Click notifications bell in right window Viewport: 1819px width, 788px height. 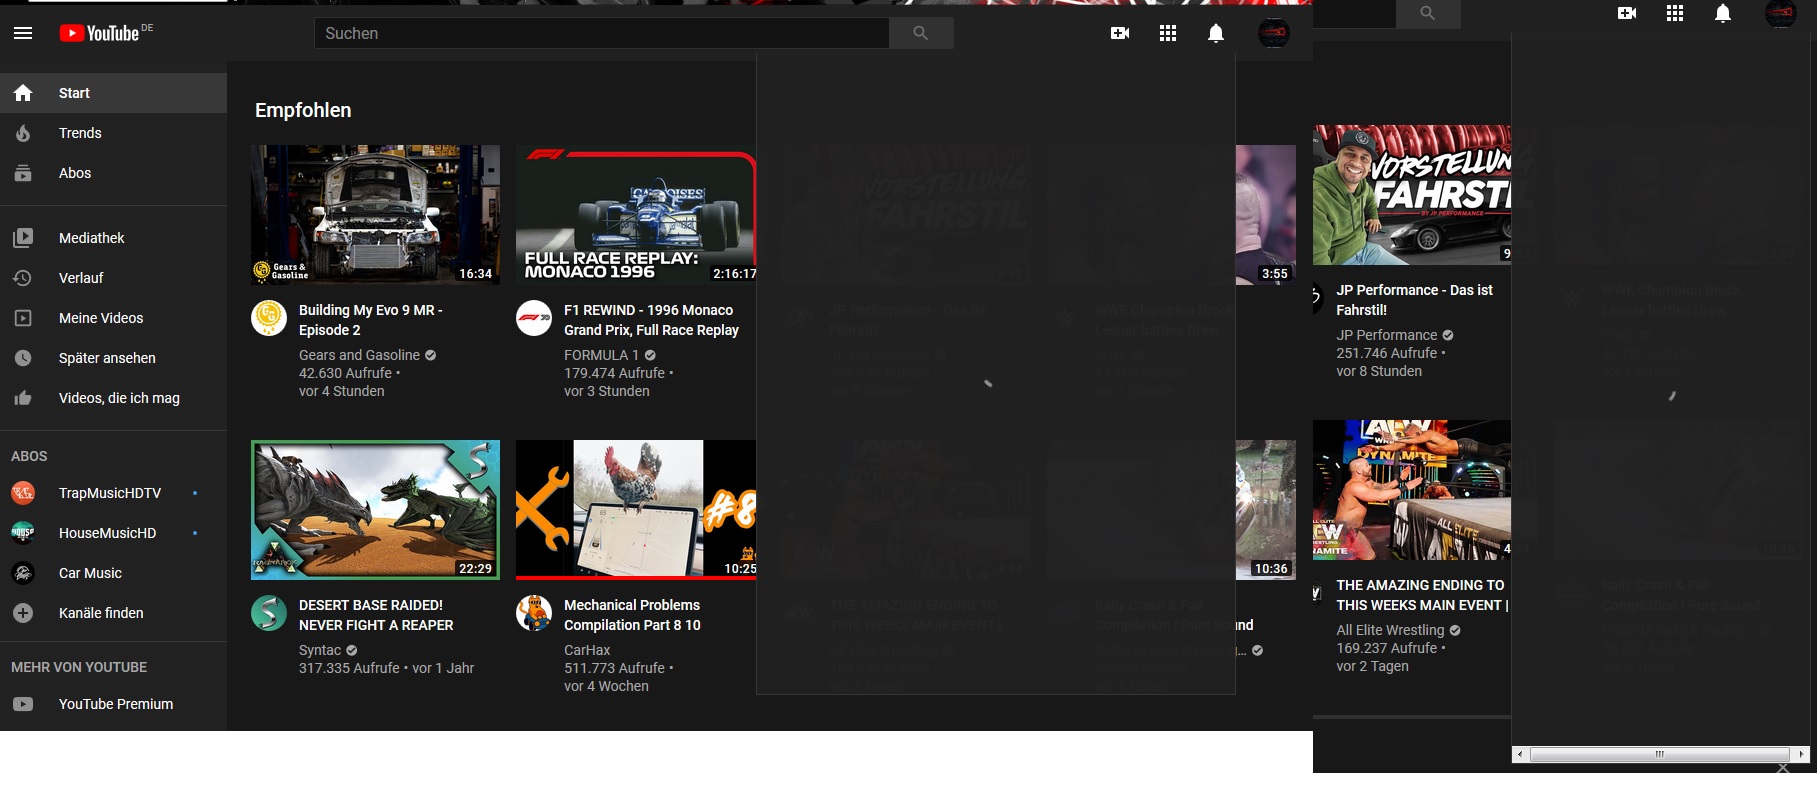pyautogui.click(x=1723, y=13)
